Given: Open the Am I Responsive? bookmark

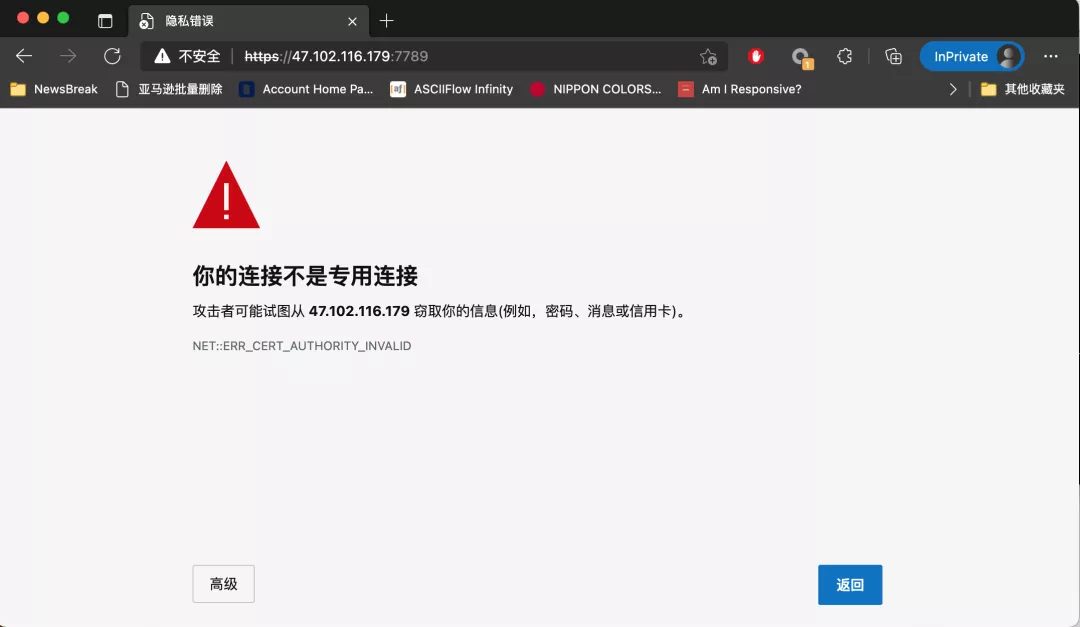Looking at the screenshot, I should 740,89.
